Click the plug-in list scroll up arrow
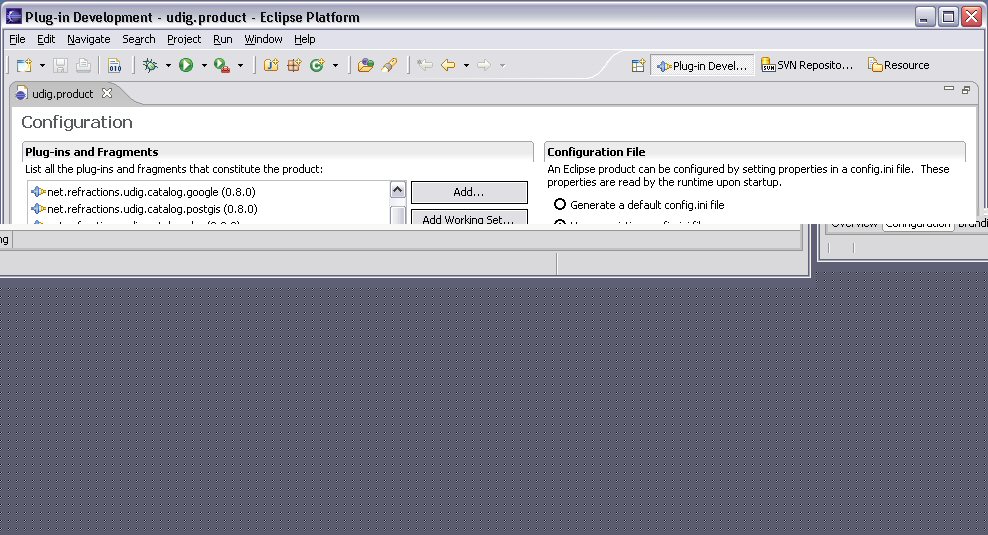This screenshot has width=988, height=535. coord(397,190)
